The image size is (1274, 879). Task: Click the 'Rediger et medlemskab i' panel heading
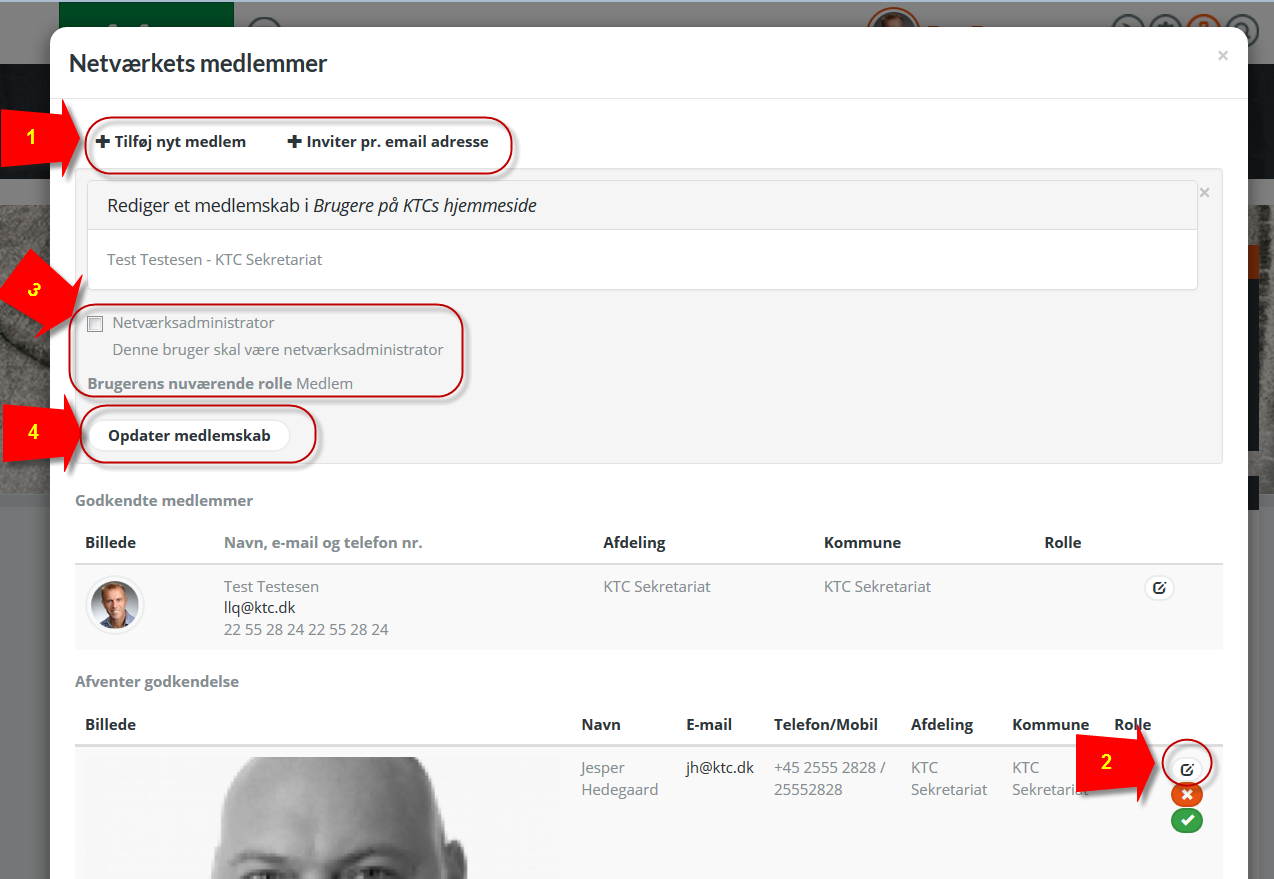322,205
